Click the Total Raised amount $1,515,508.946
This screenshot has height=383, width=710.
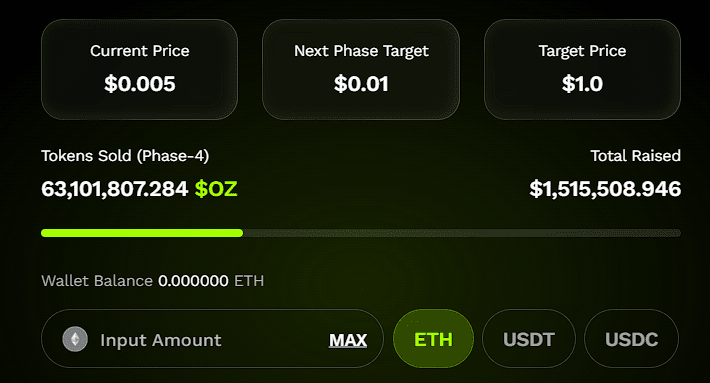pyautogui.click(x=605, y=189)
